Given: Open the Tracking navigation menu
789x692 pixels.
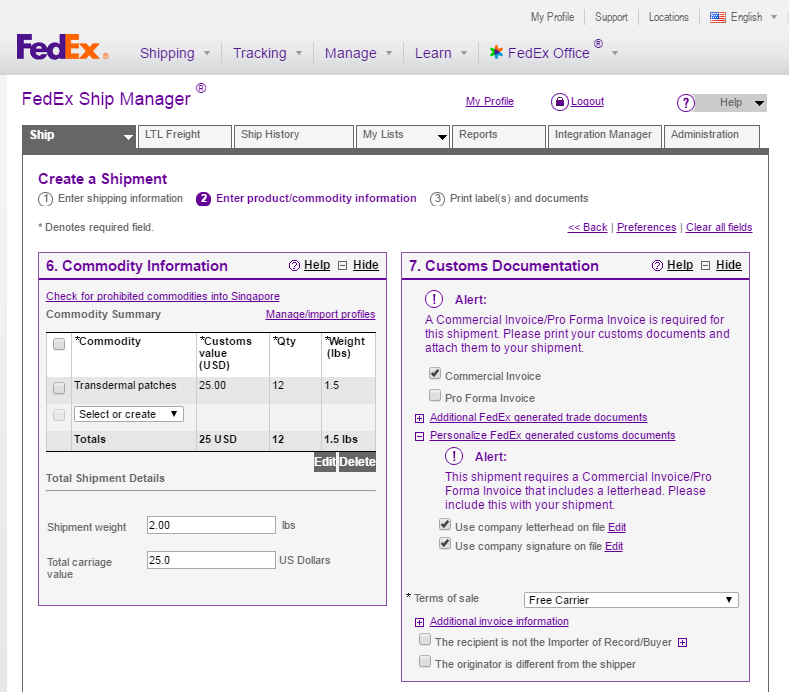Looking at the screenshot, I should [x=267, y=53].
